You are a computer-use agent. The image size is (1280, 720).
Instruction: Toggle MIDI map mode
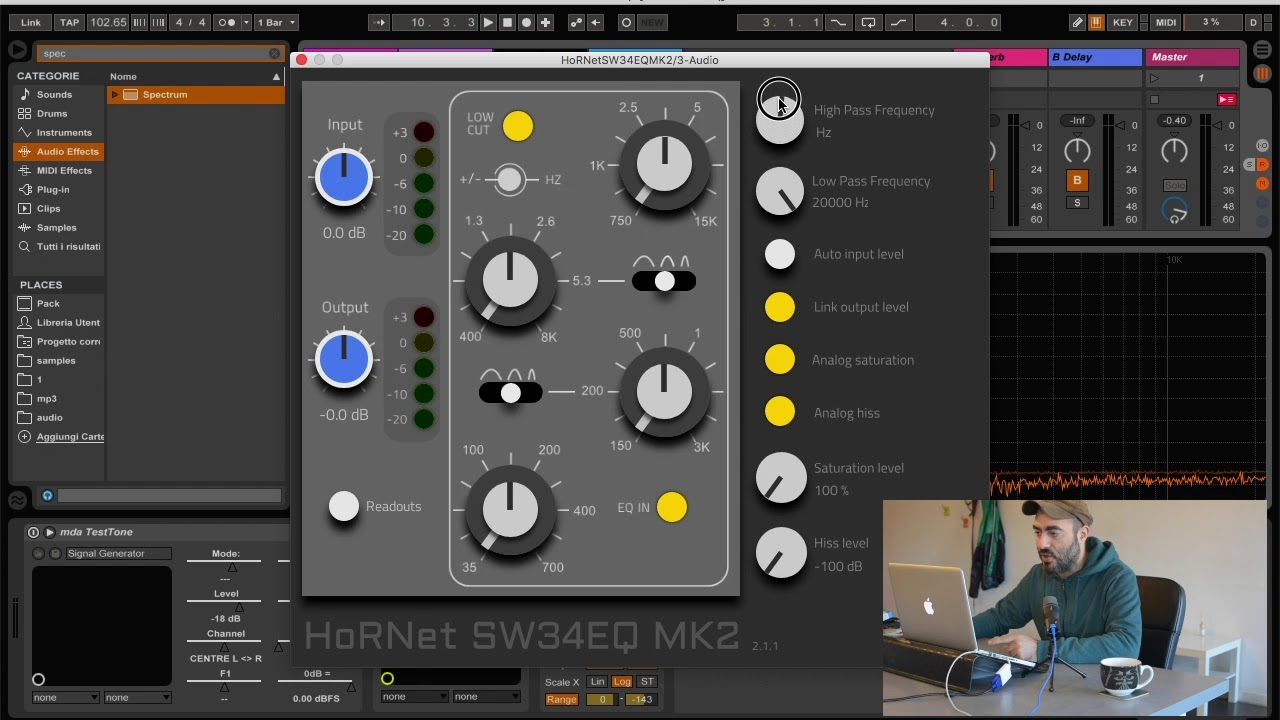[x=1166, y=22]
